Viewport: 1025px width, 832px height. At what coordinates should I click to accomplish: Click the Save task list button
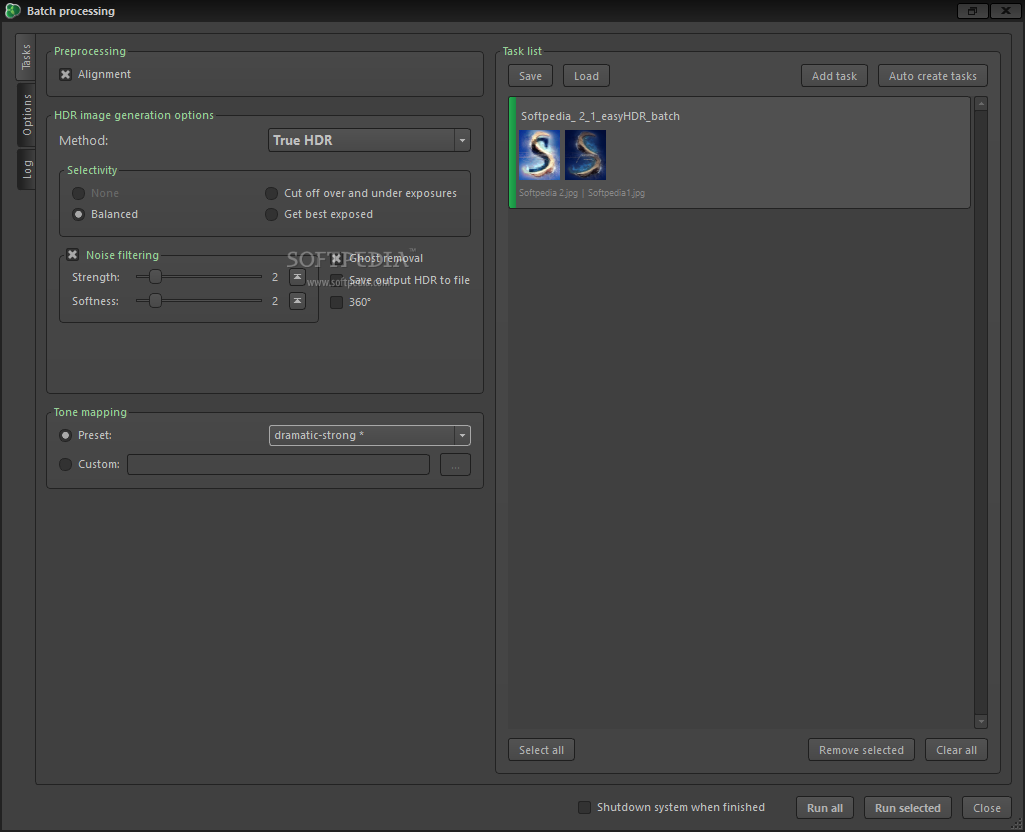tap(530, 76)
